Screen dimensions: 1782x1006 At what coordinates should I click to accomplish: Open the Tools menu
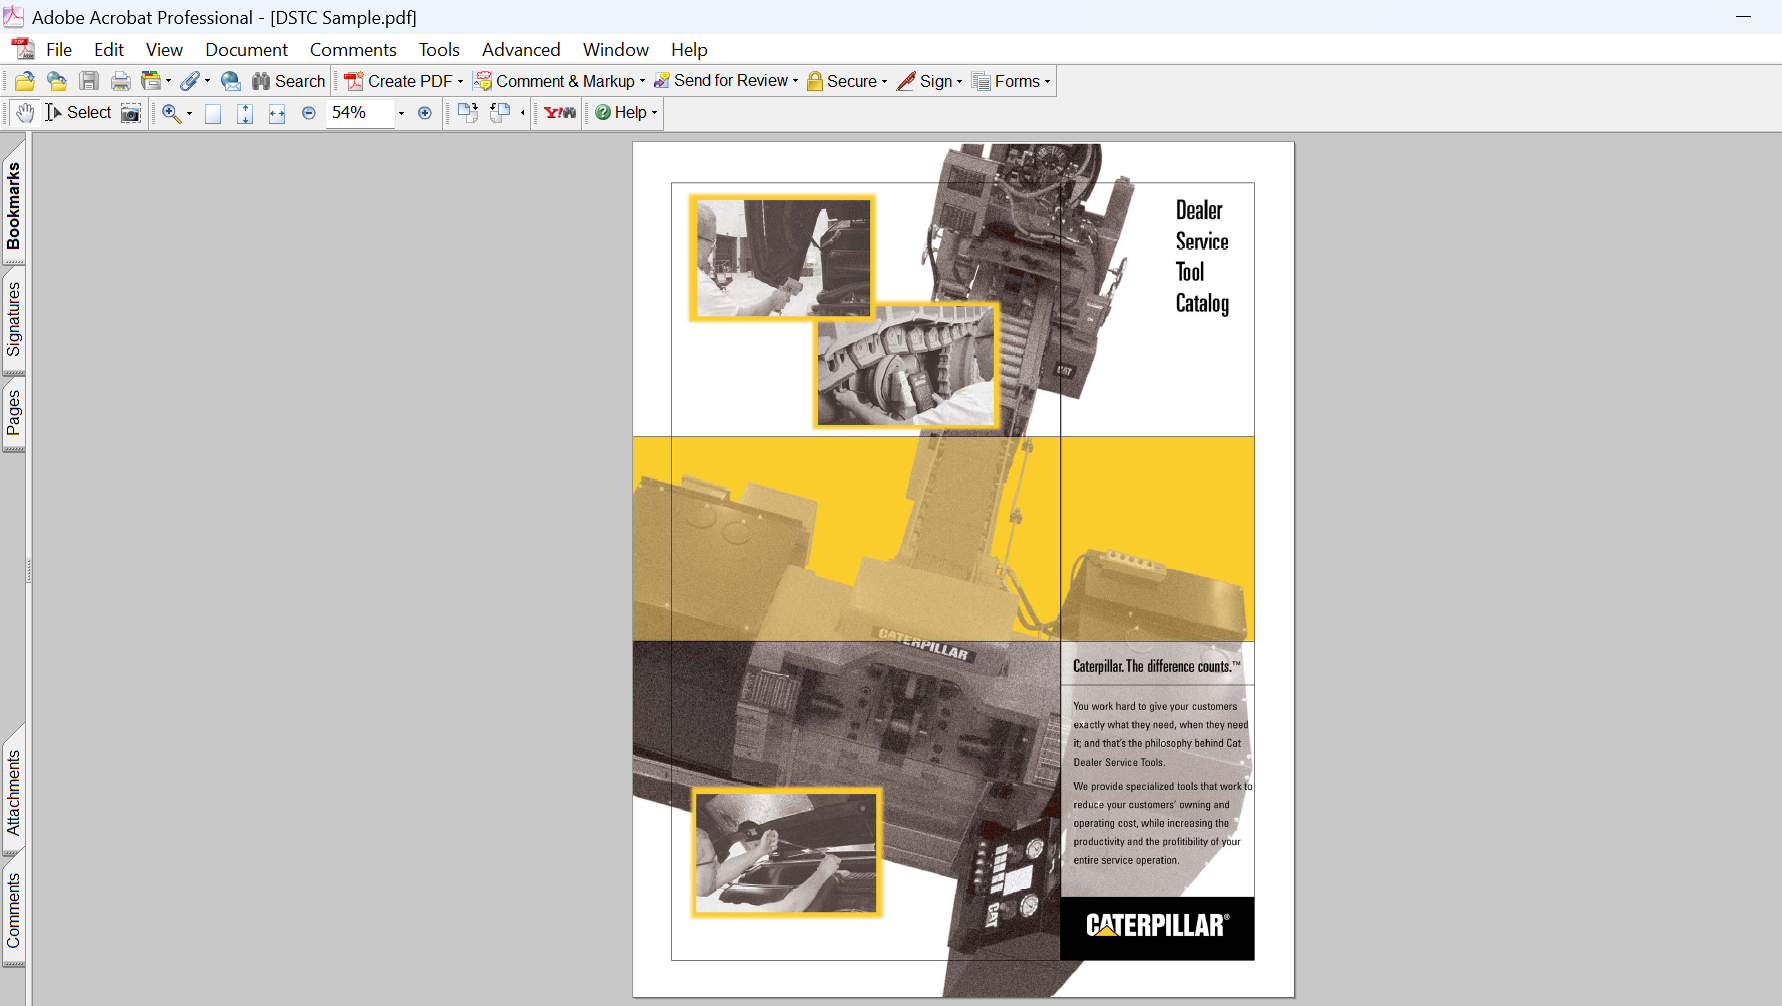click(x=439, y=50)
